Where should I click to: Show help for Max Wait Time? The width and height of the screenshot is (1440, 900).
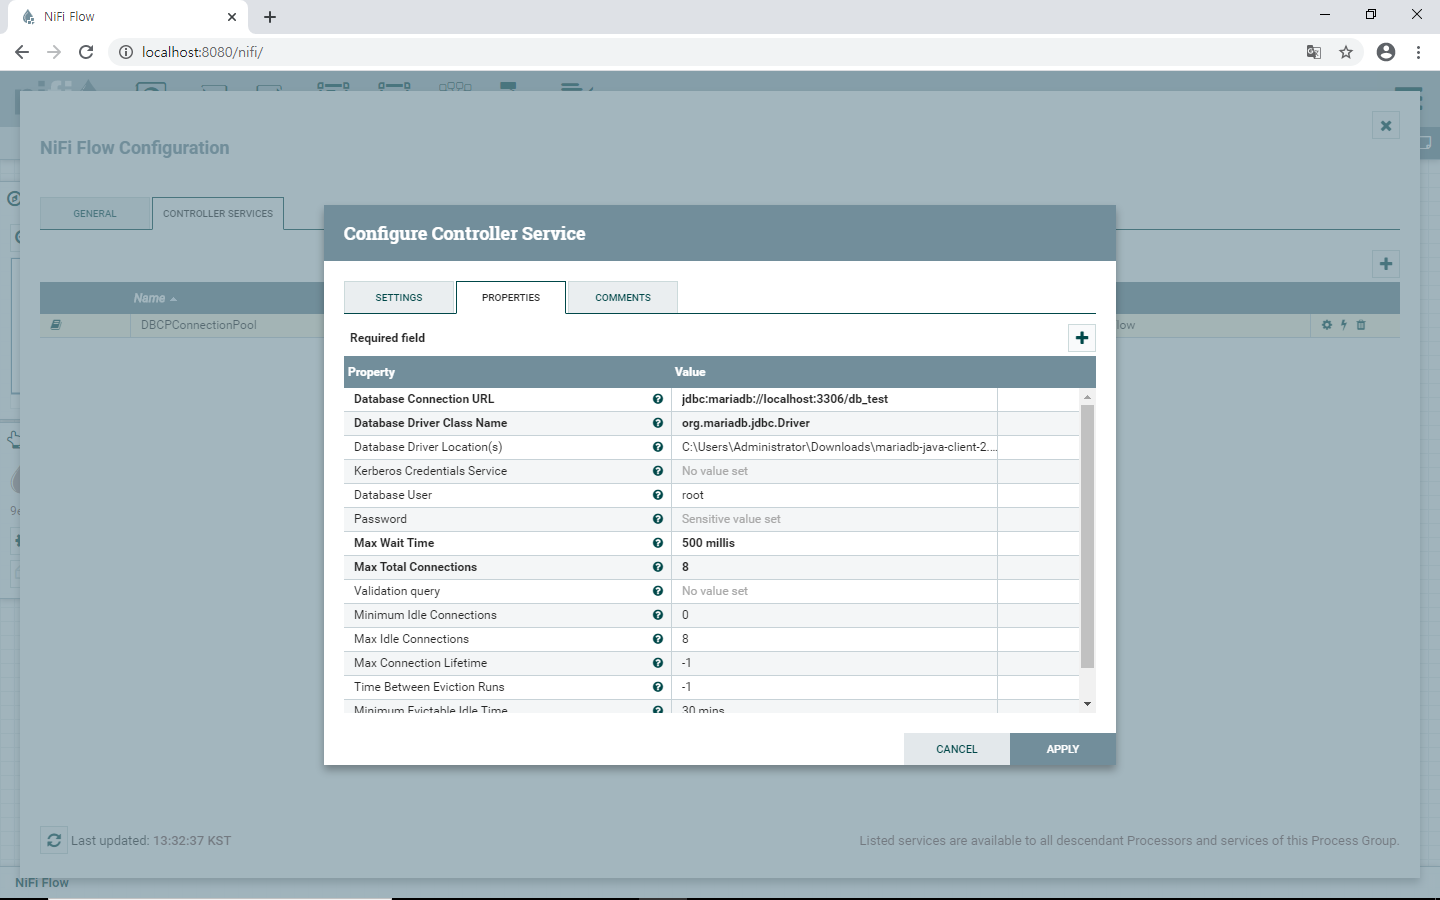coord(658,543)
